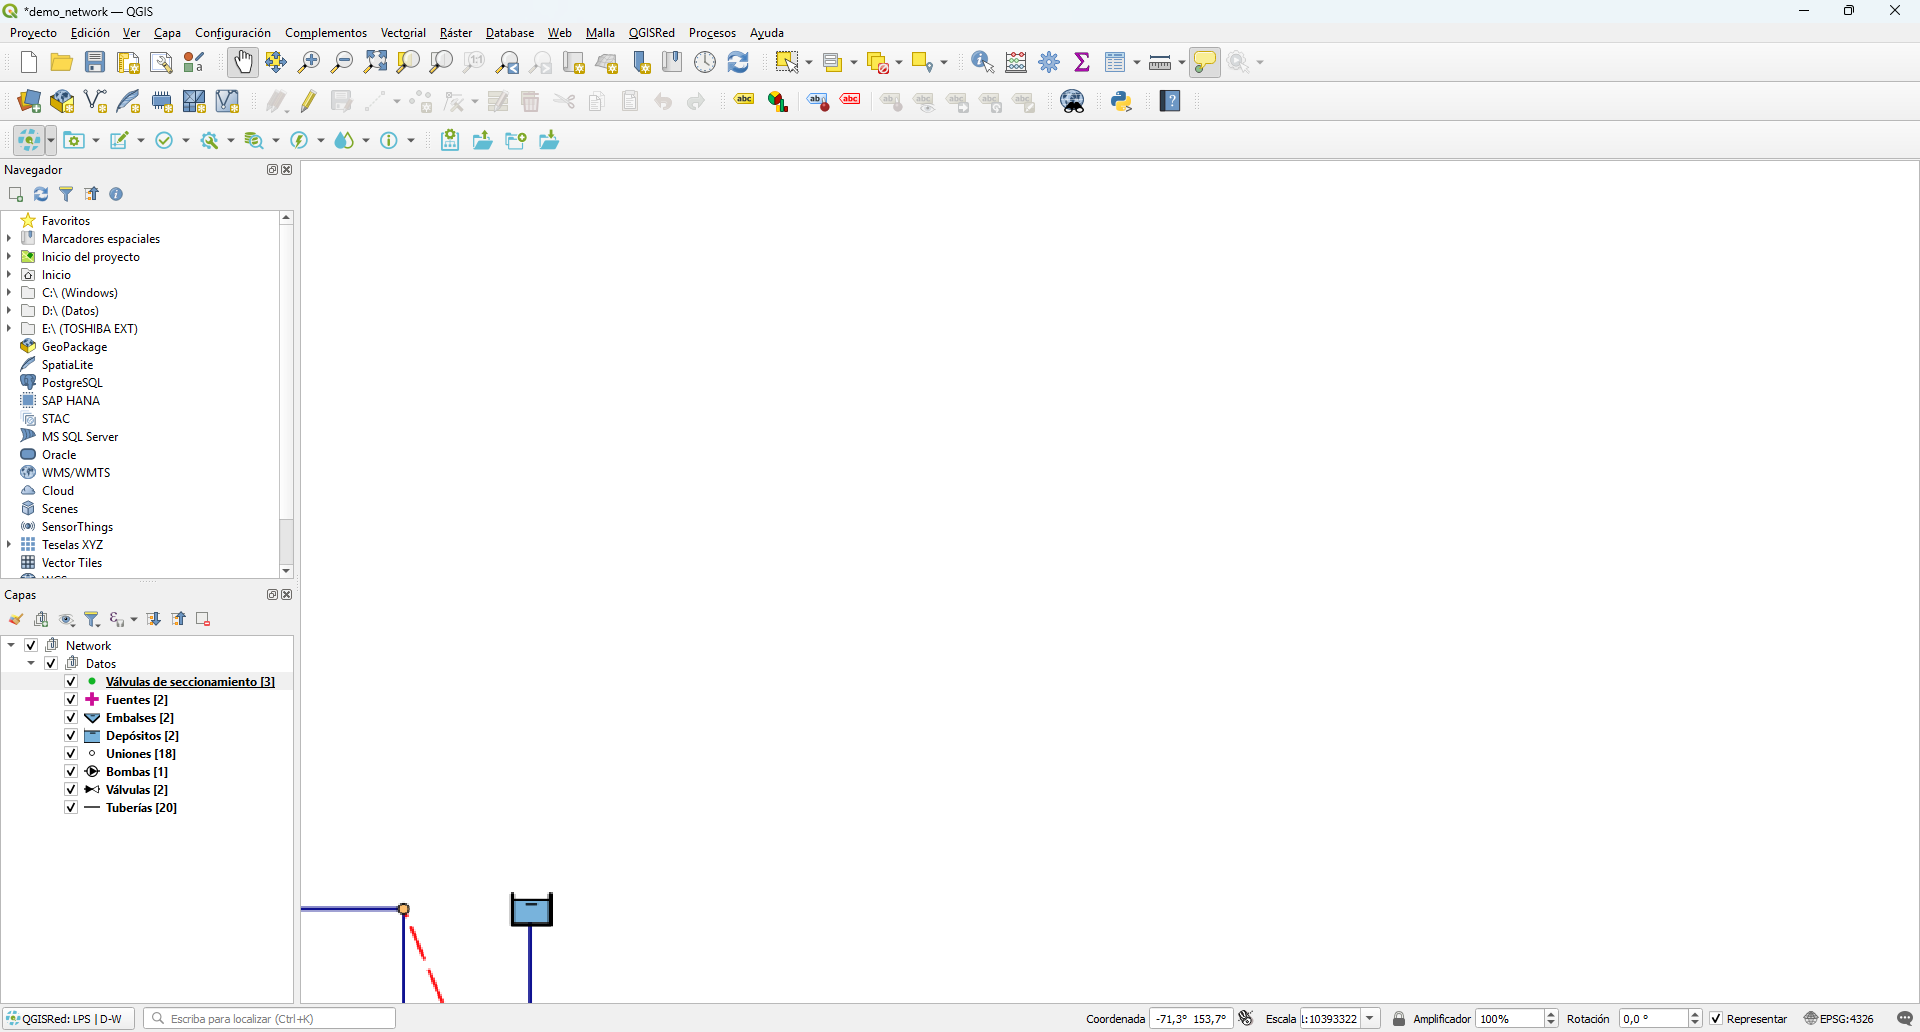Click the QGISRed: LPS | D-W status button

[x=68, y=1019]
